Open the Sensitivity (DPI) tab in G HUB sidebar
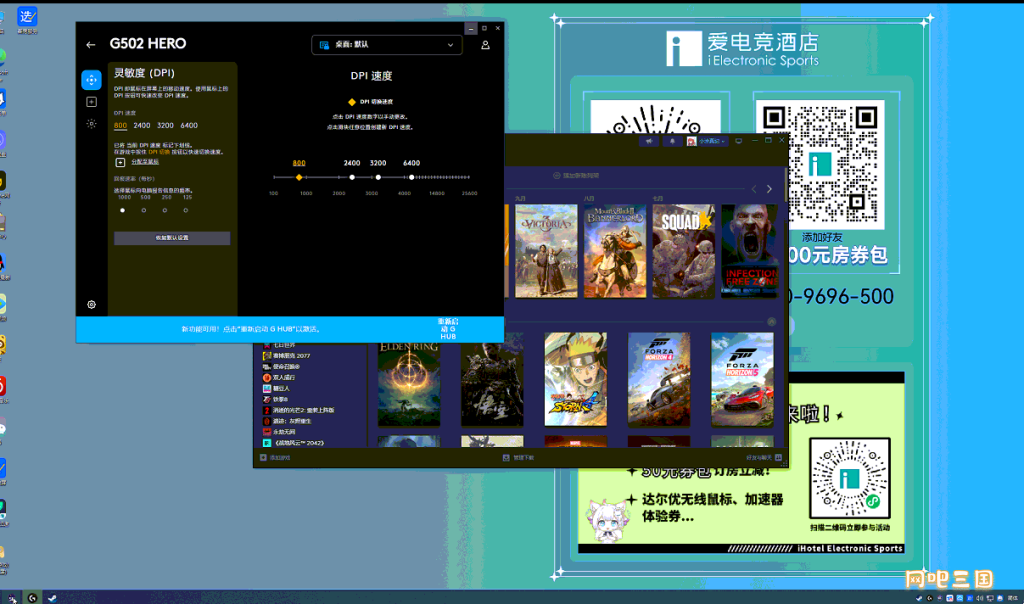This screenshot has height=604, width=1024. 91,80
